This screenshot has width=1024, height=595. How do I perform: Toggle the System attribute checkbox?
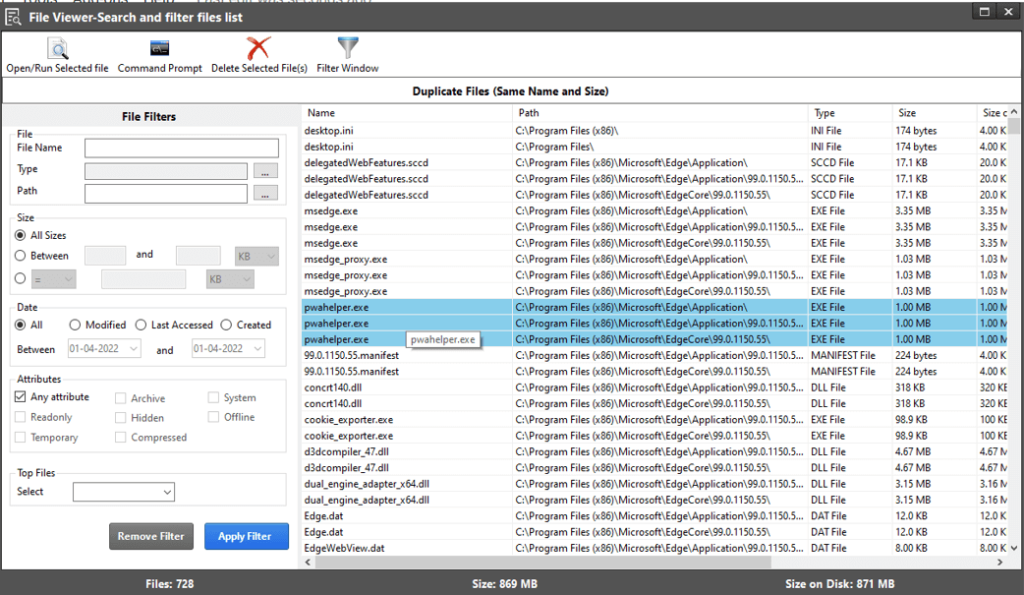[213, 397]
